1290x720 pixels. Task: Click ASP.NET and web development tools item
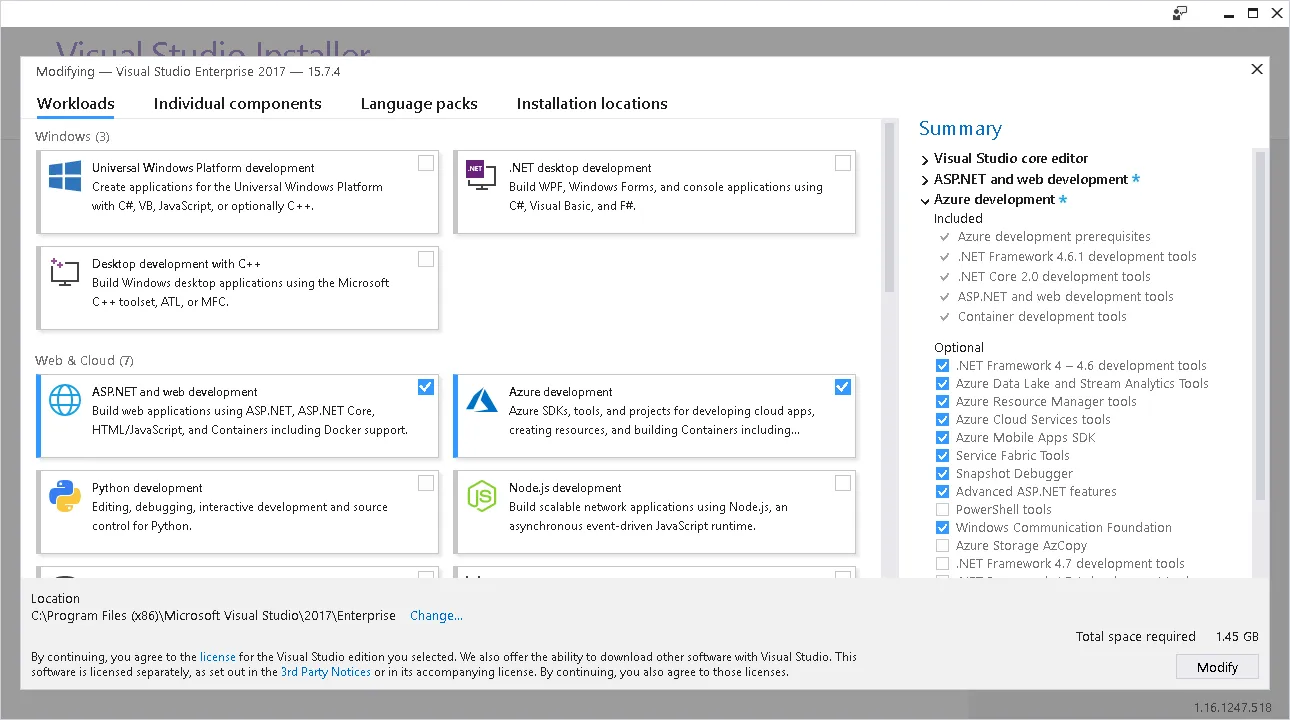1066,297
